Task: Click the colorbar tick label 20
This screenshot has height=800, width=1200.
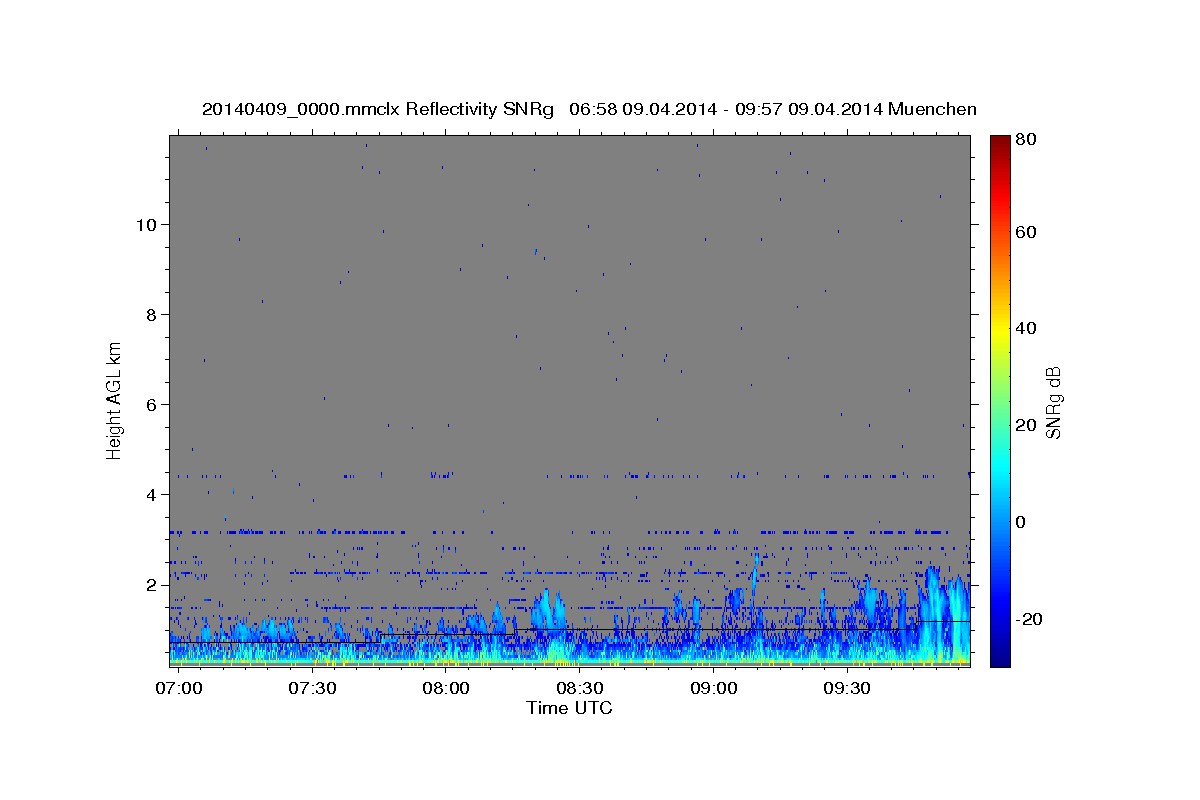Action: (1027, 425)
